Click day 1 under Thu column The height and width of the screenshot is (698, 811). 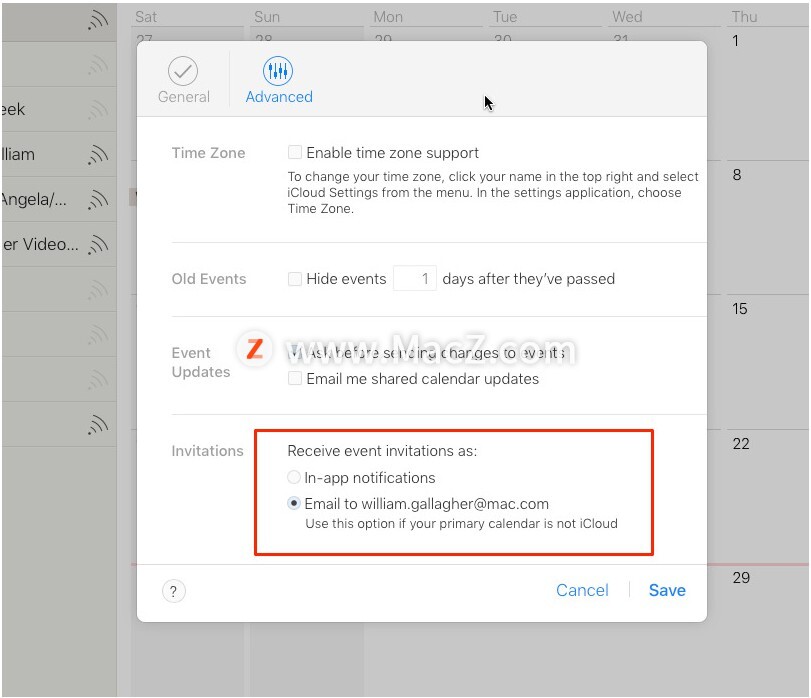735,41
